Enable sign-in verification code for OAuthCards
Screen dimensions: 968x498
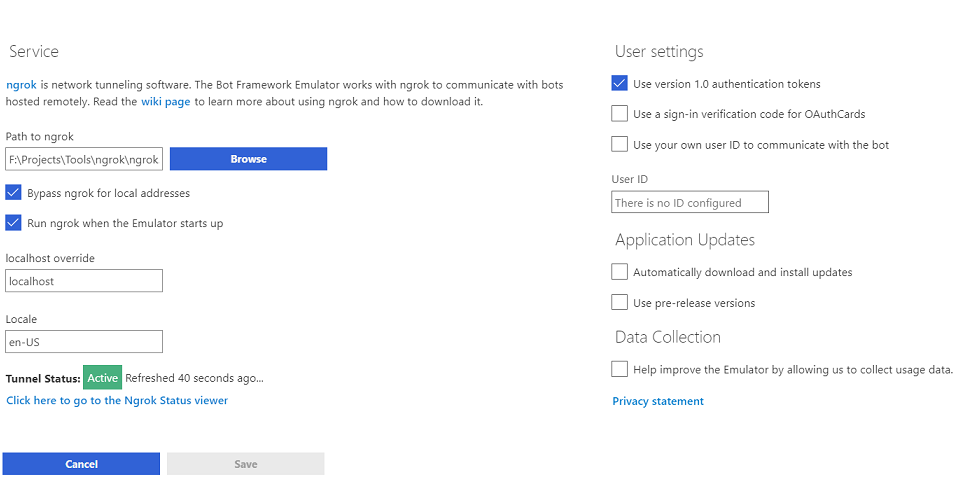click(x=619, y=114)
